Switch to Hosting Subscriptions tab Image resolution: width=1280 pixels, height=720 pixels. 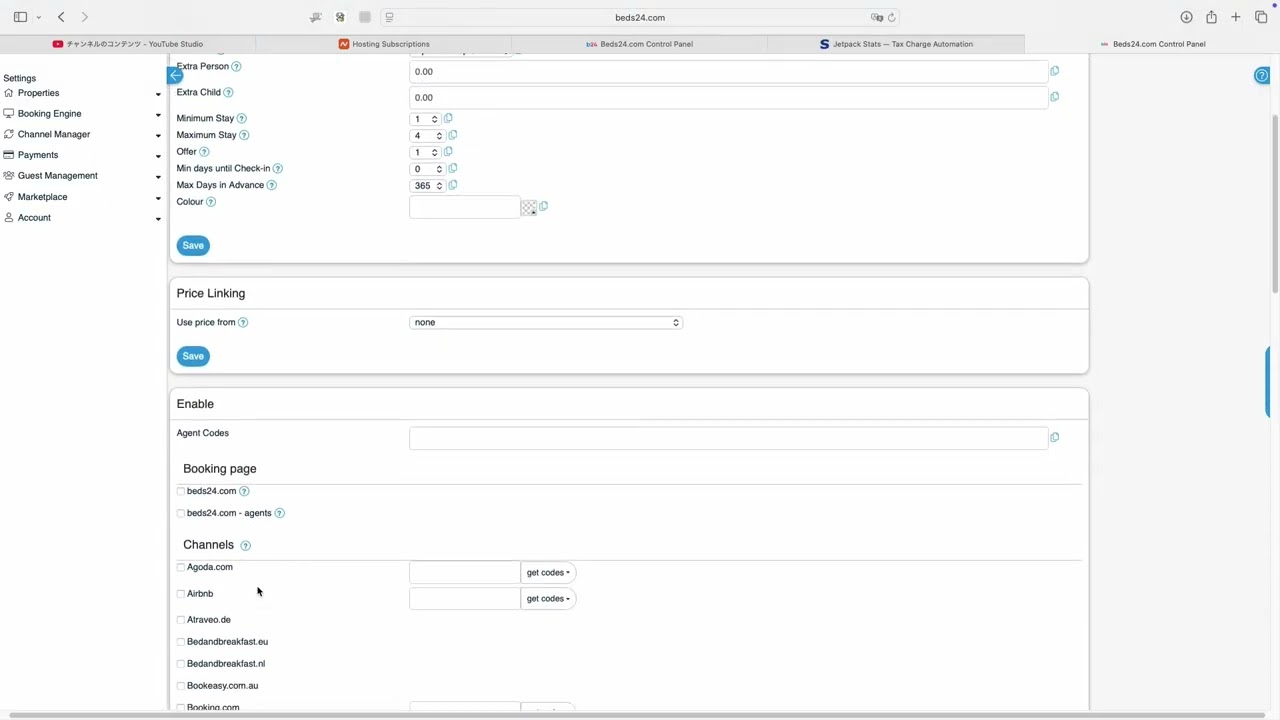point(384,44)
